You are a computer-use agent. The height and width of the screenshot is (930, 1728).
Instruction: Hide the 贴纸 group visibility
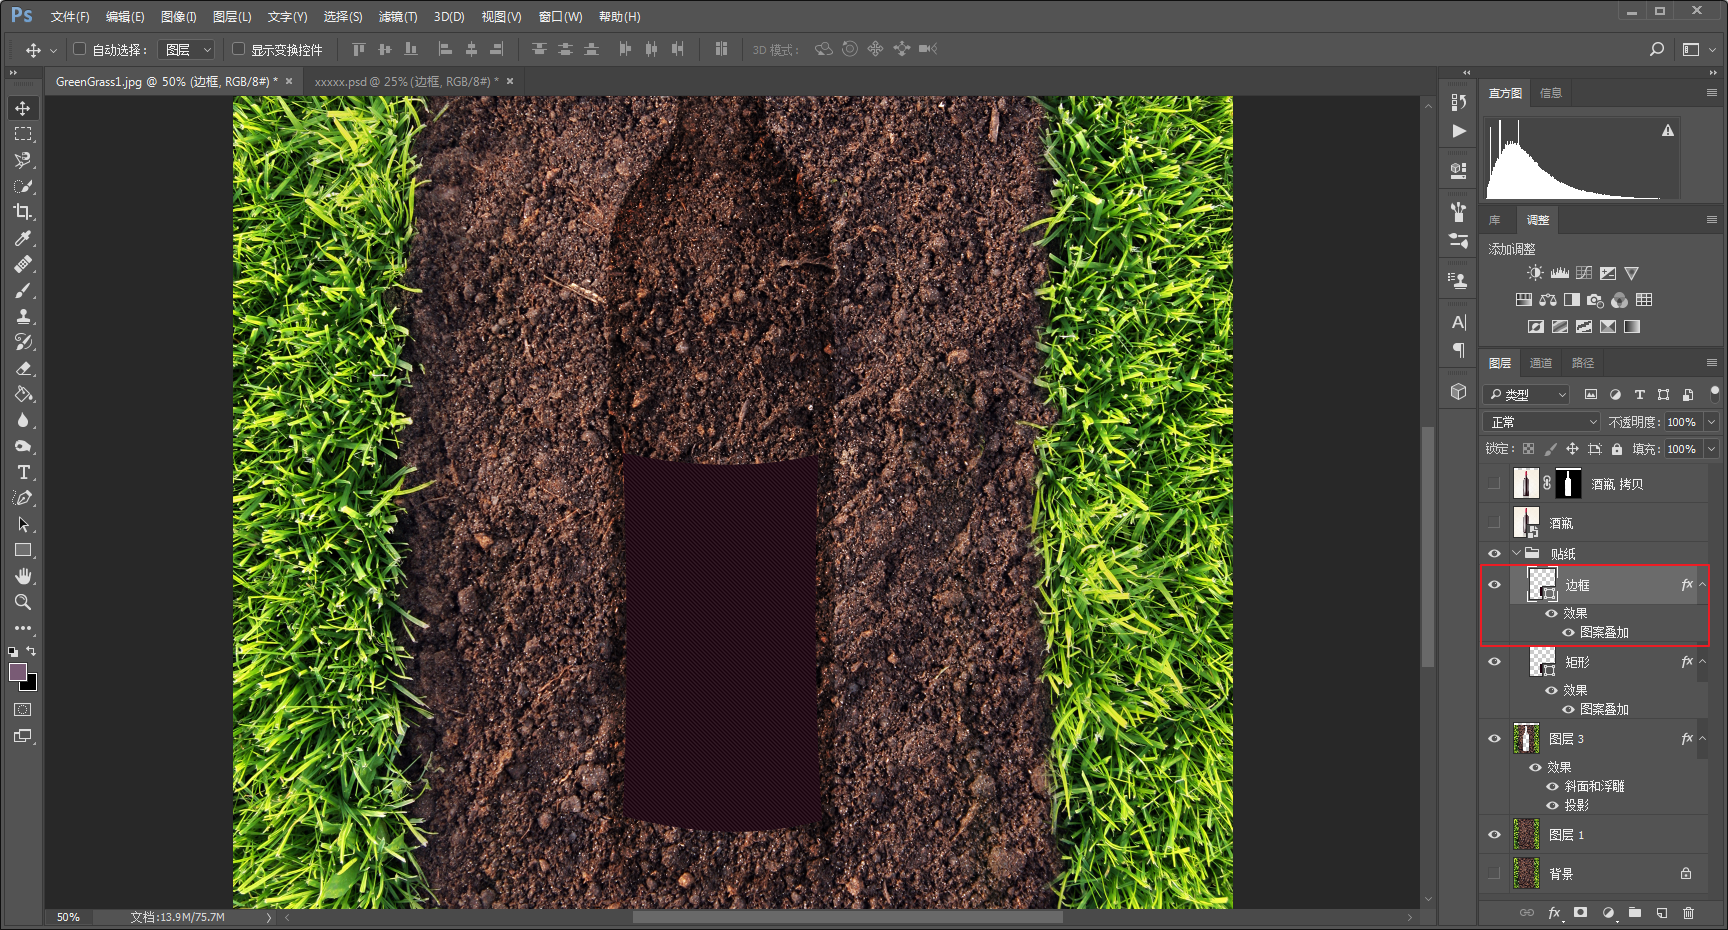(x=1494, y=554)
